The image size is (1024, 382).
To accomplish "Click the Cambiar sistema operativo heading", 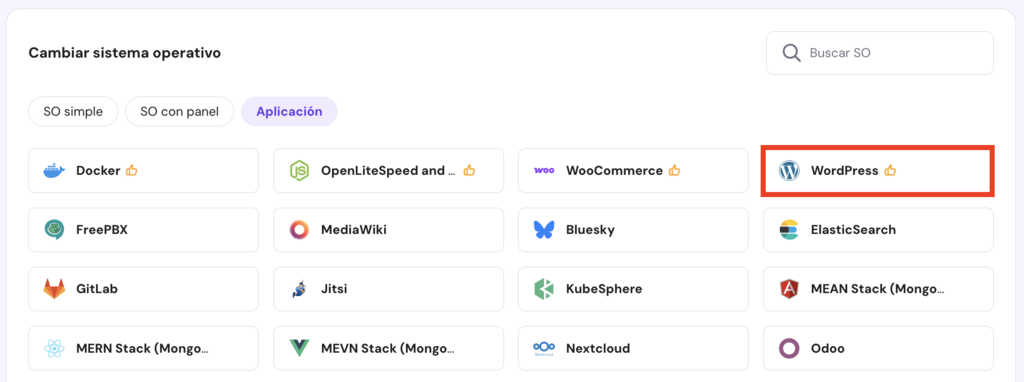I will [x=125, y=53].
